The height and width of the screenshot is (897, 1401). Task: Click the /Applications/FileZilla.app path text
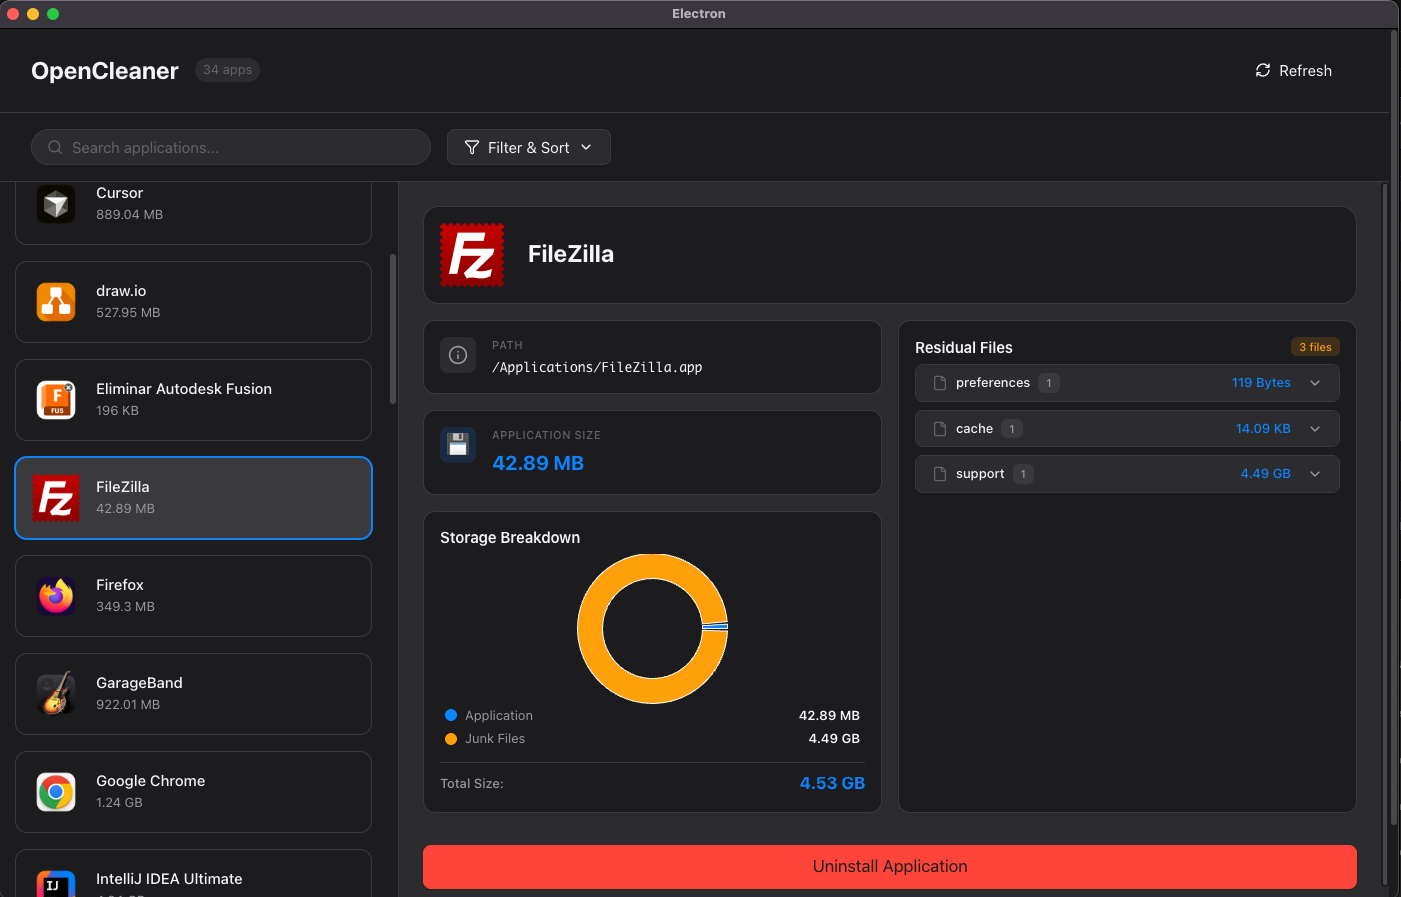click(597, 367)
